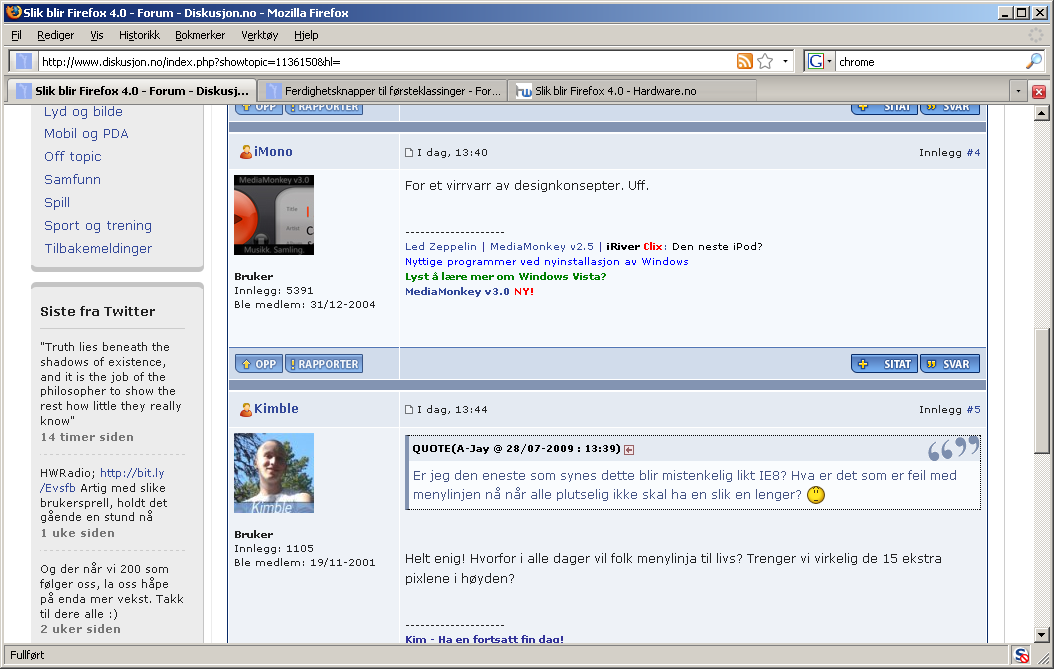Viewport: 1054px width, 669px height.
Task: Open Tilbakemeldinger forum category
Action: click(98, 249)
